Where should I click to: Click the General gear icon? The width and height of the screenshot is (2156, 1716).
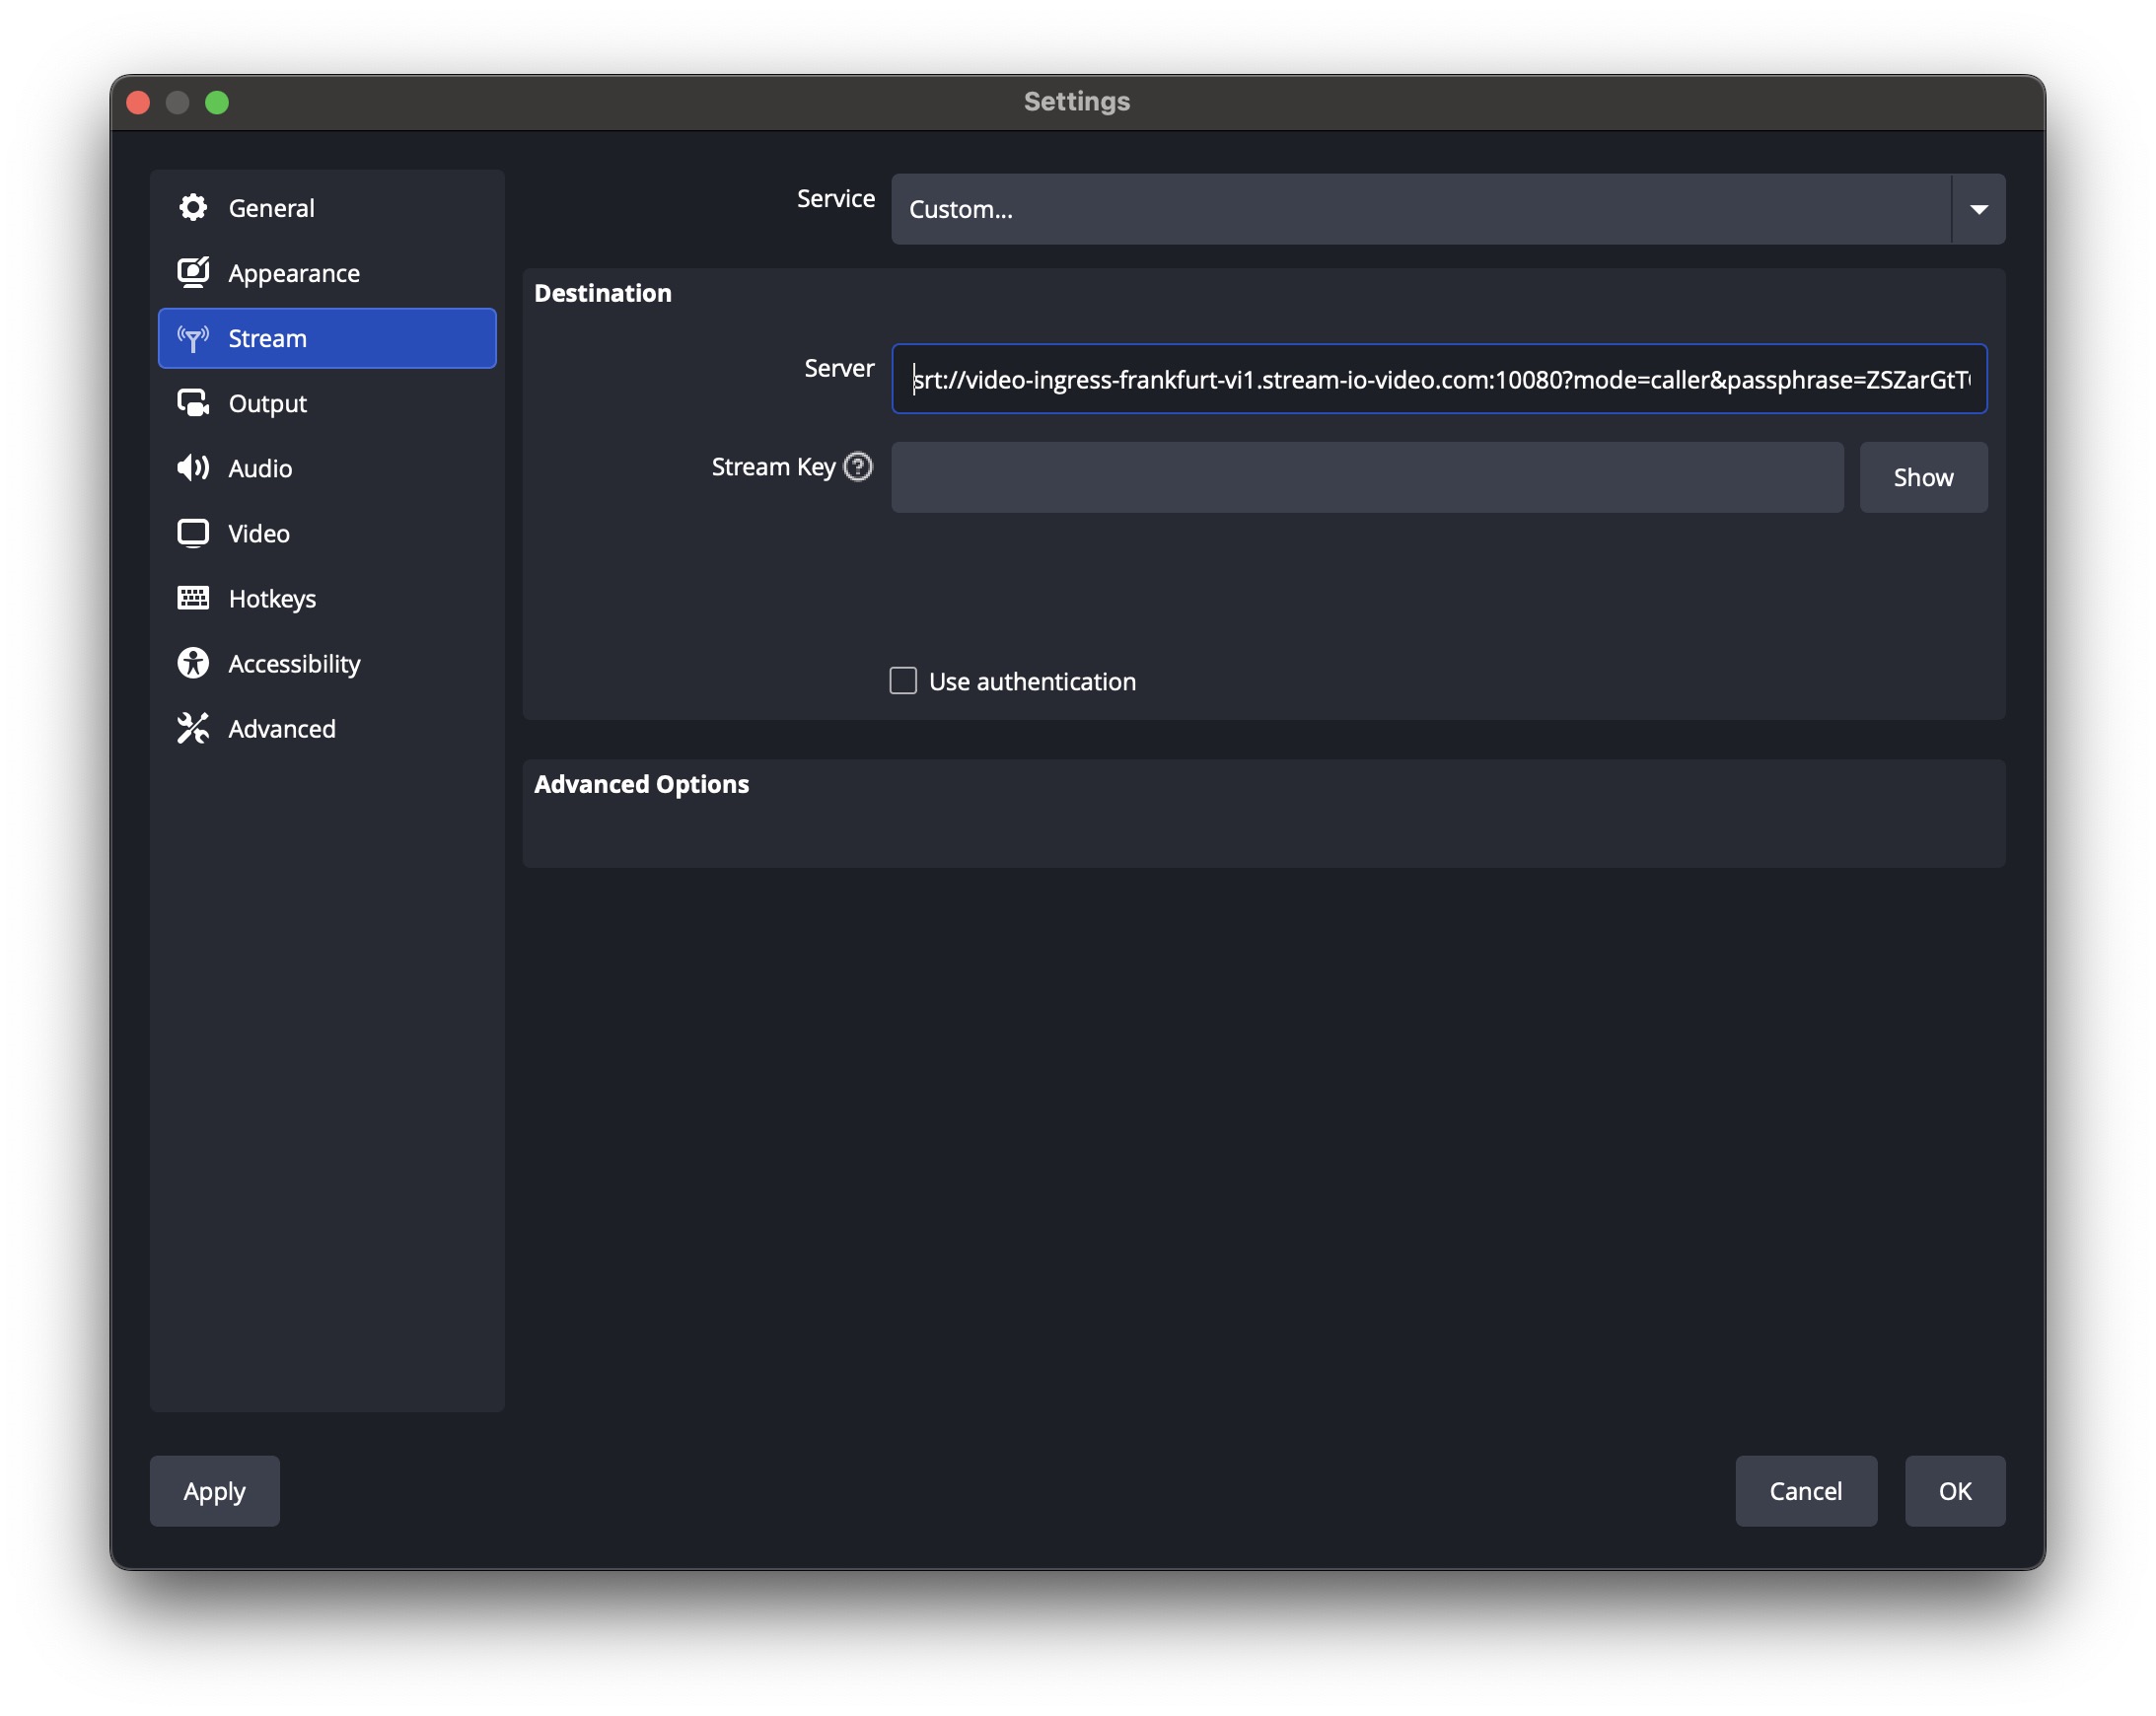pyautogui.click(x=193, y=208)
